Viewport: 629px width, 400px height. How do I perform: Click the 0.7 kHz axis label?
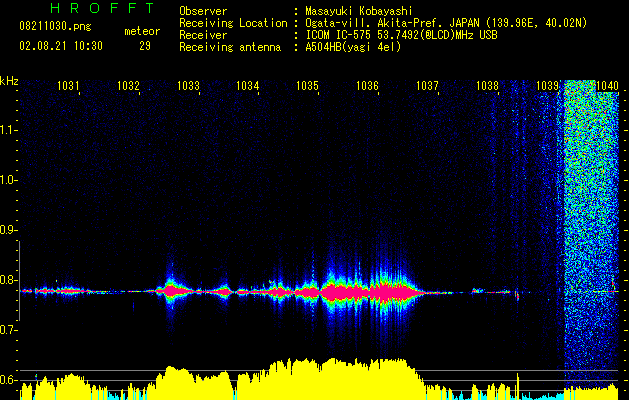[x=7, y=330]
